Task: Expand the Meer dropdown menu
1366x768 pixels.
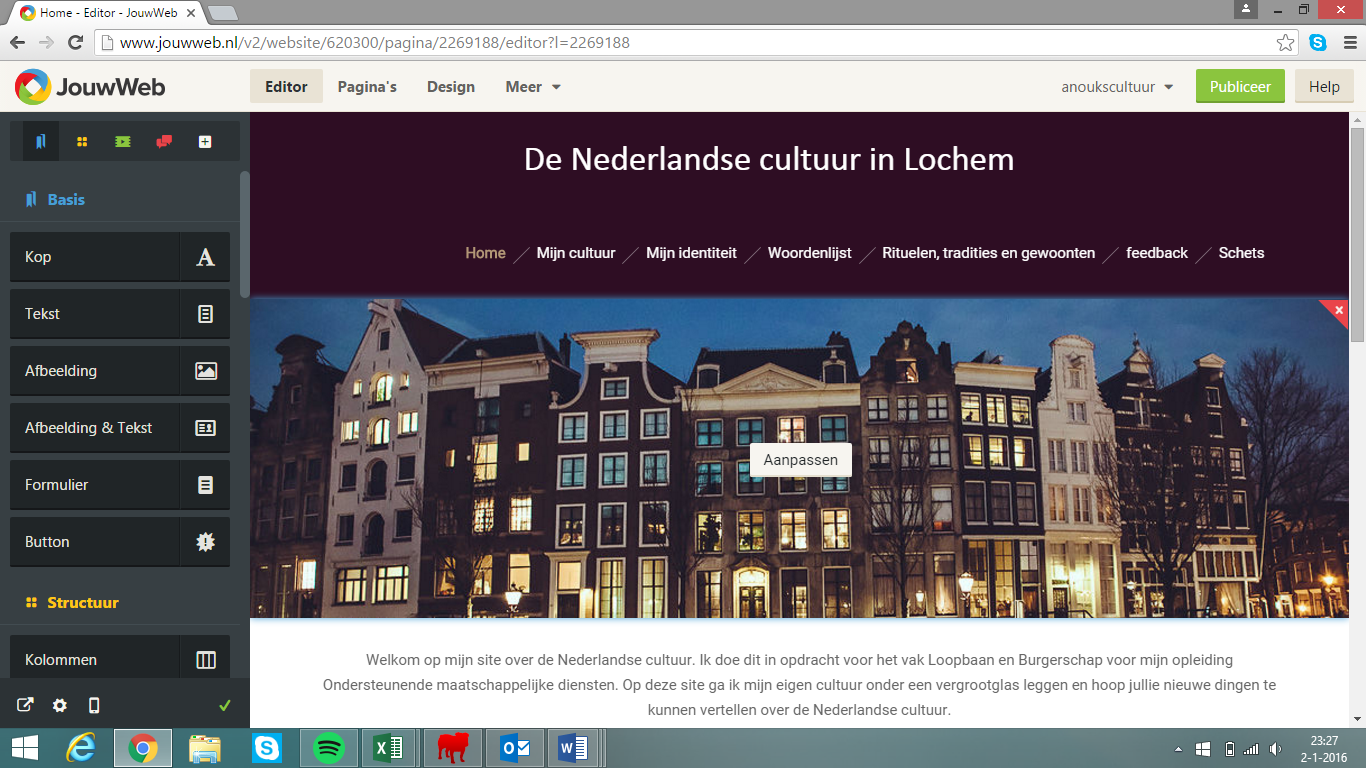Action: 533,87
